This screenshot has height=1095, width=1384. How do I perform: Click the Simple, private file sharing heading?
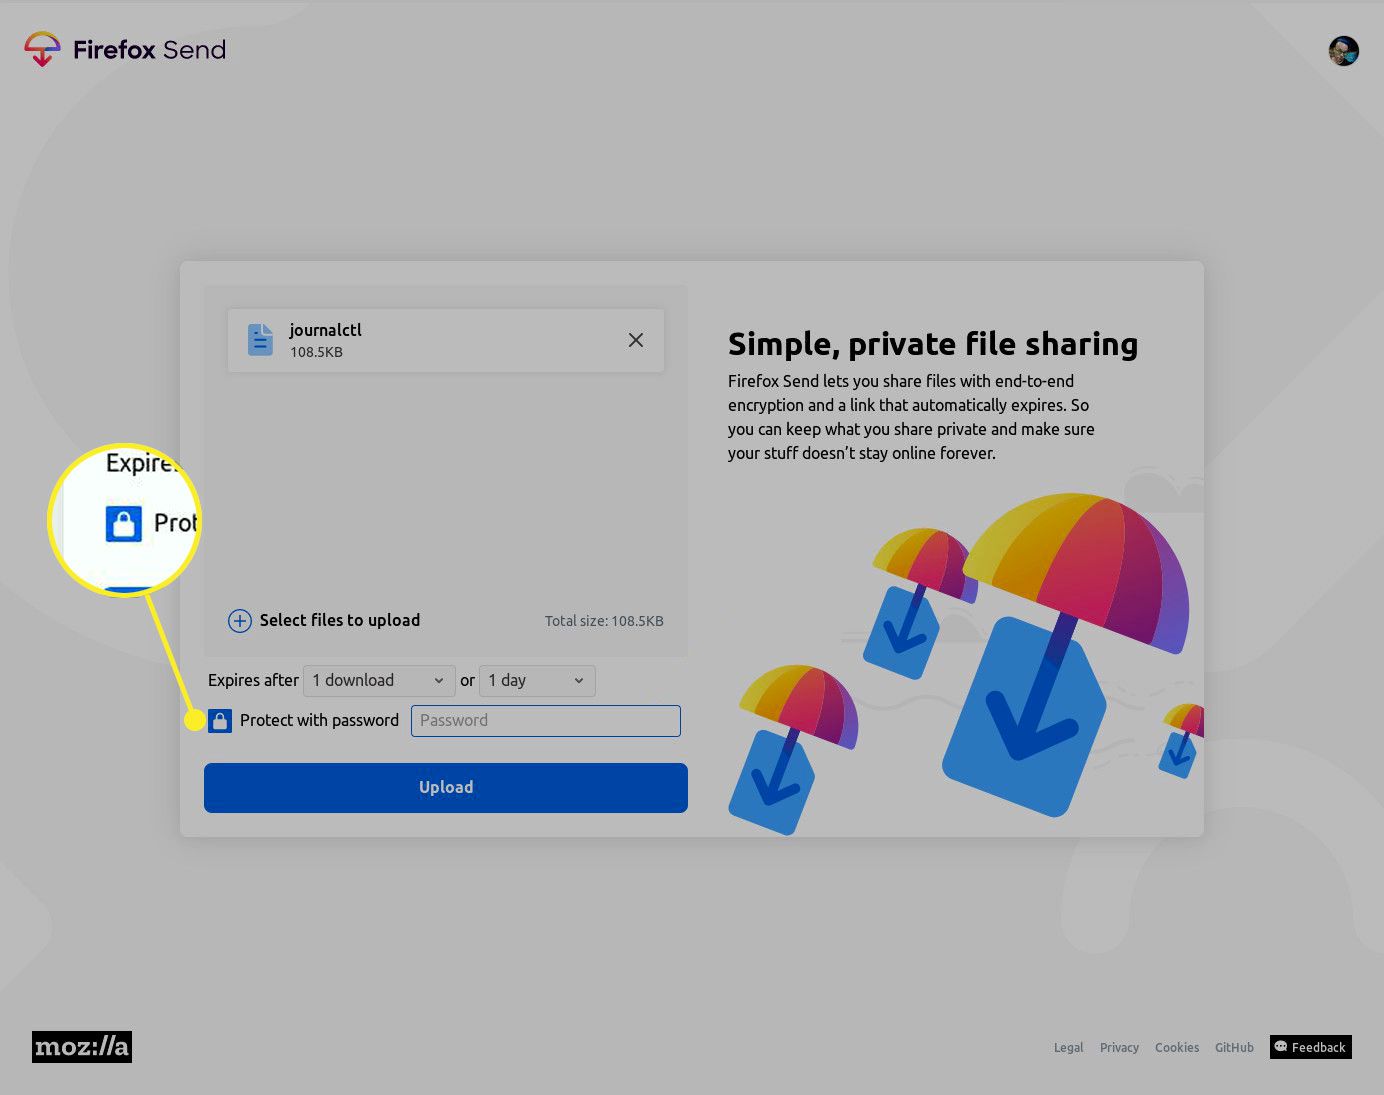[933, 344]
